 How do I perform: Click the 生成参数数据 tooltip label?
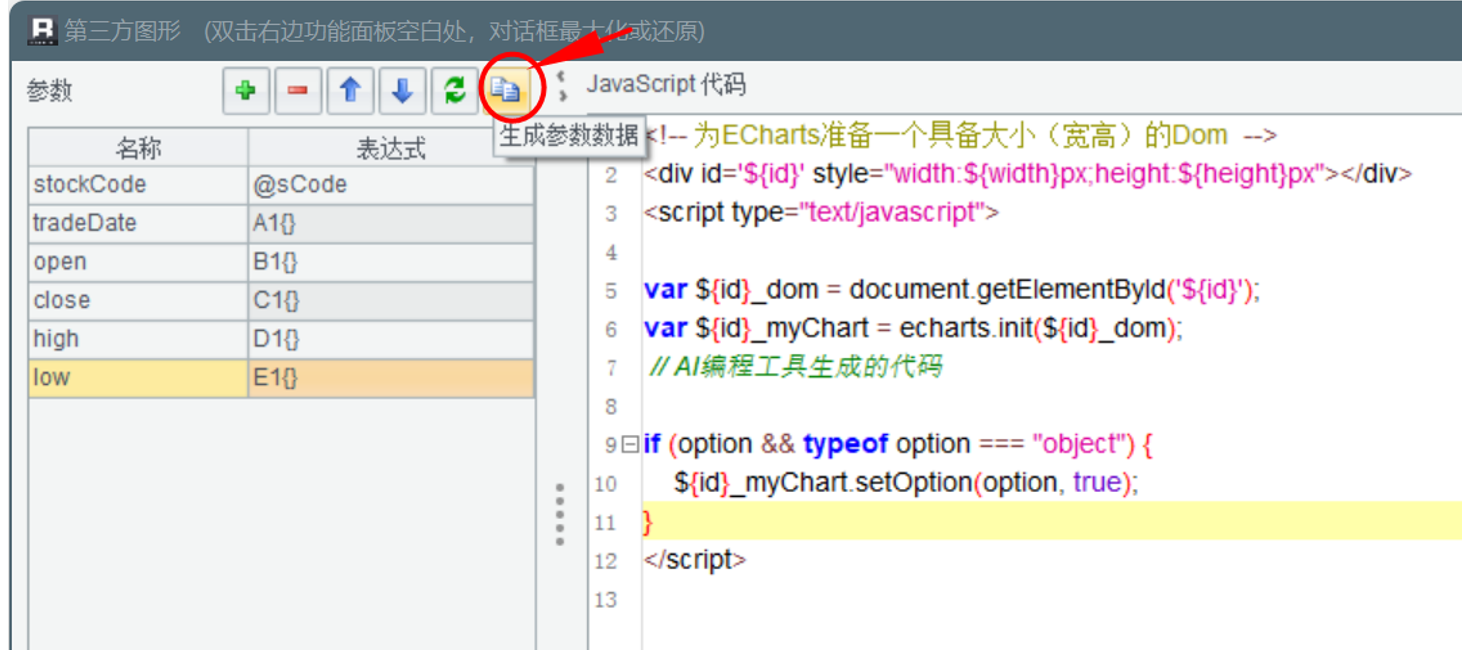[x=569, y=135]
